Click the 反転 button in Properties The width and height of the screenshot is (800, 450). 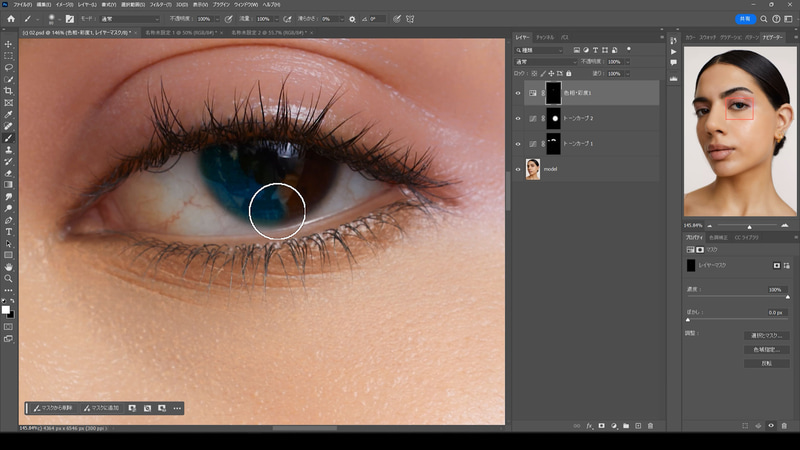click(767, 363)
